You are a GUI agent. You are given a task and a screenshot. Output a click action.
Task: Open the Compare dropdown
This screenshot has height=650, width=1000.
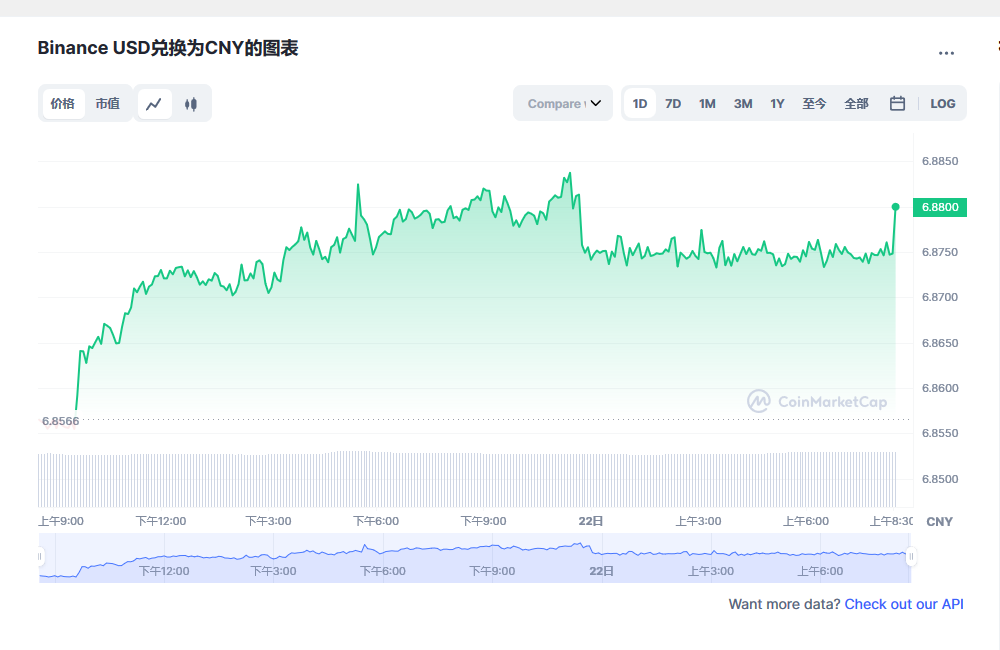(x=563, y=103)
